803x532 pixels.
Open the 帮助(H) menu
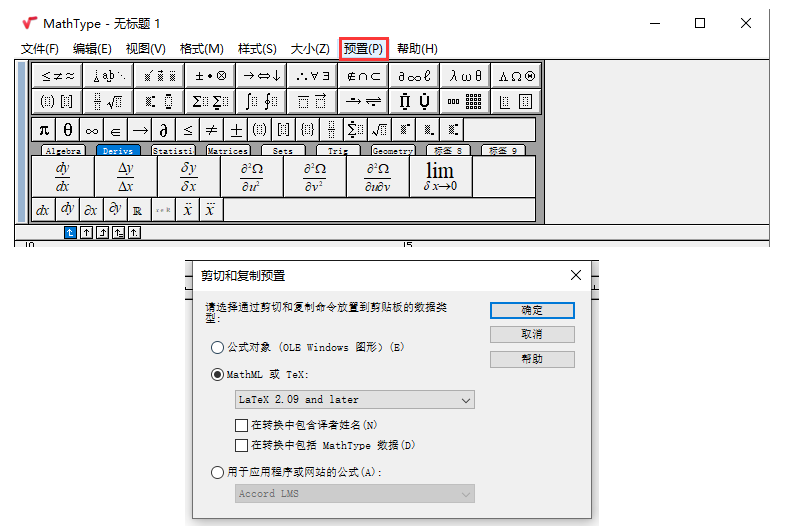click(x=417, y=49)
